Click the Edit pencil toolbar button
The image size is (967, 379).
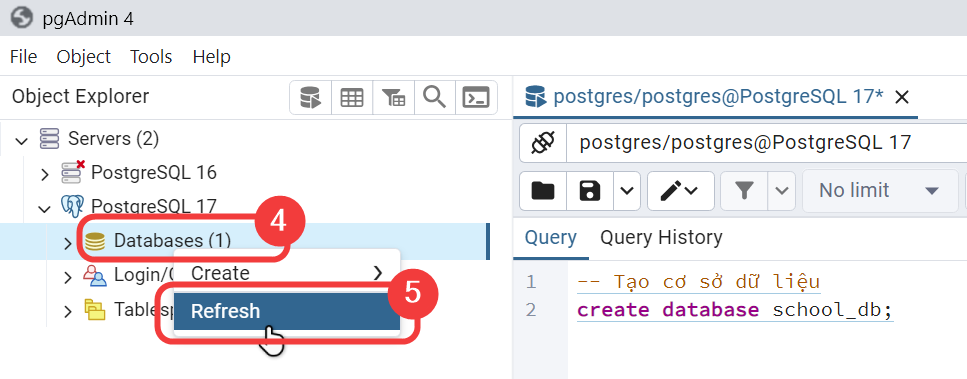coord(680,191)
